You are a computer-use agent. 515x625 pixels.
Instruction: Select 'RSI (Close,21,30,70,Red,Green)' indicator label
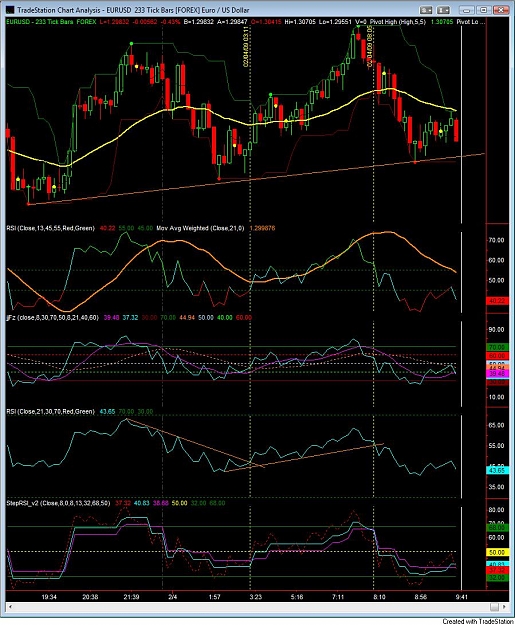coord(51,411)
